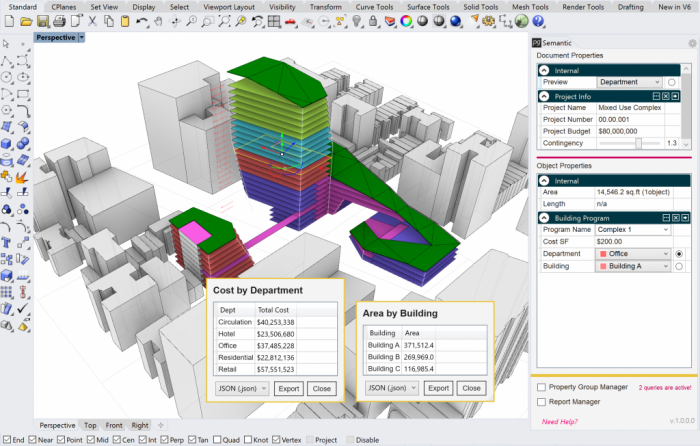This screenshot has width=700, height=446.
Task: Export the Area by Building table
Action: tap(438, 388)
